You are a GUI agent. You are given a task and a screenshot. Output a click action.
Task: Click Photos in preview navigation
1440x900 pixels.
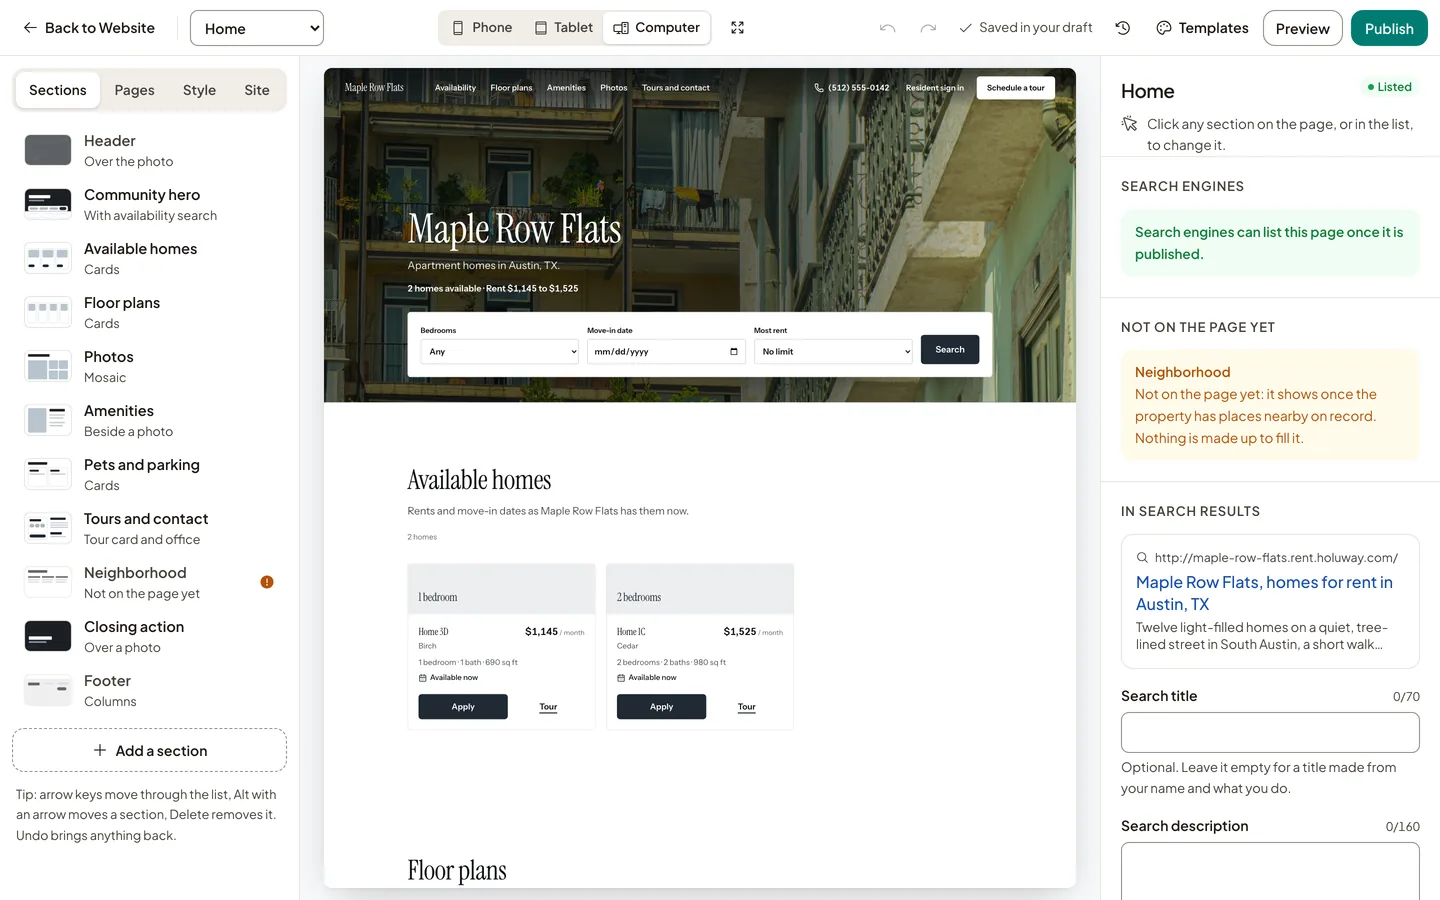[614, 88]
